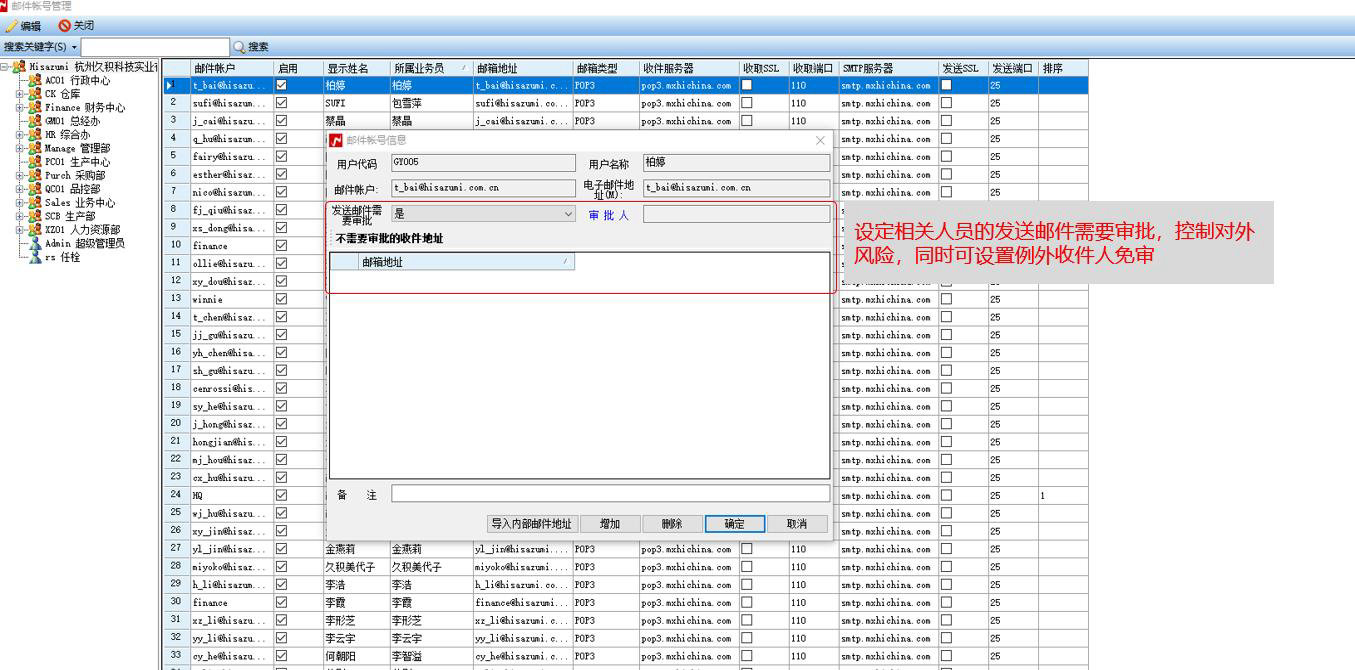Click the 关闭 red stop icon
This screenshot has width=1355, height=670.
pyautogui.click(x=65, y=26)
